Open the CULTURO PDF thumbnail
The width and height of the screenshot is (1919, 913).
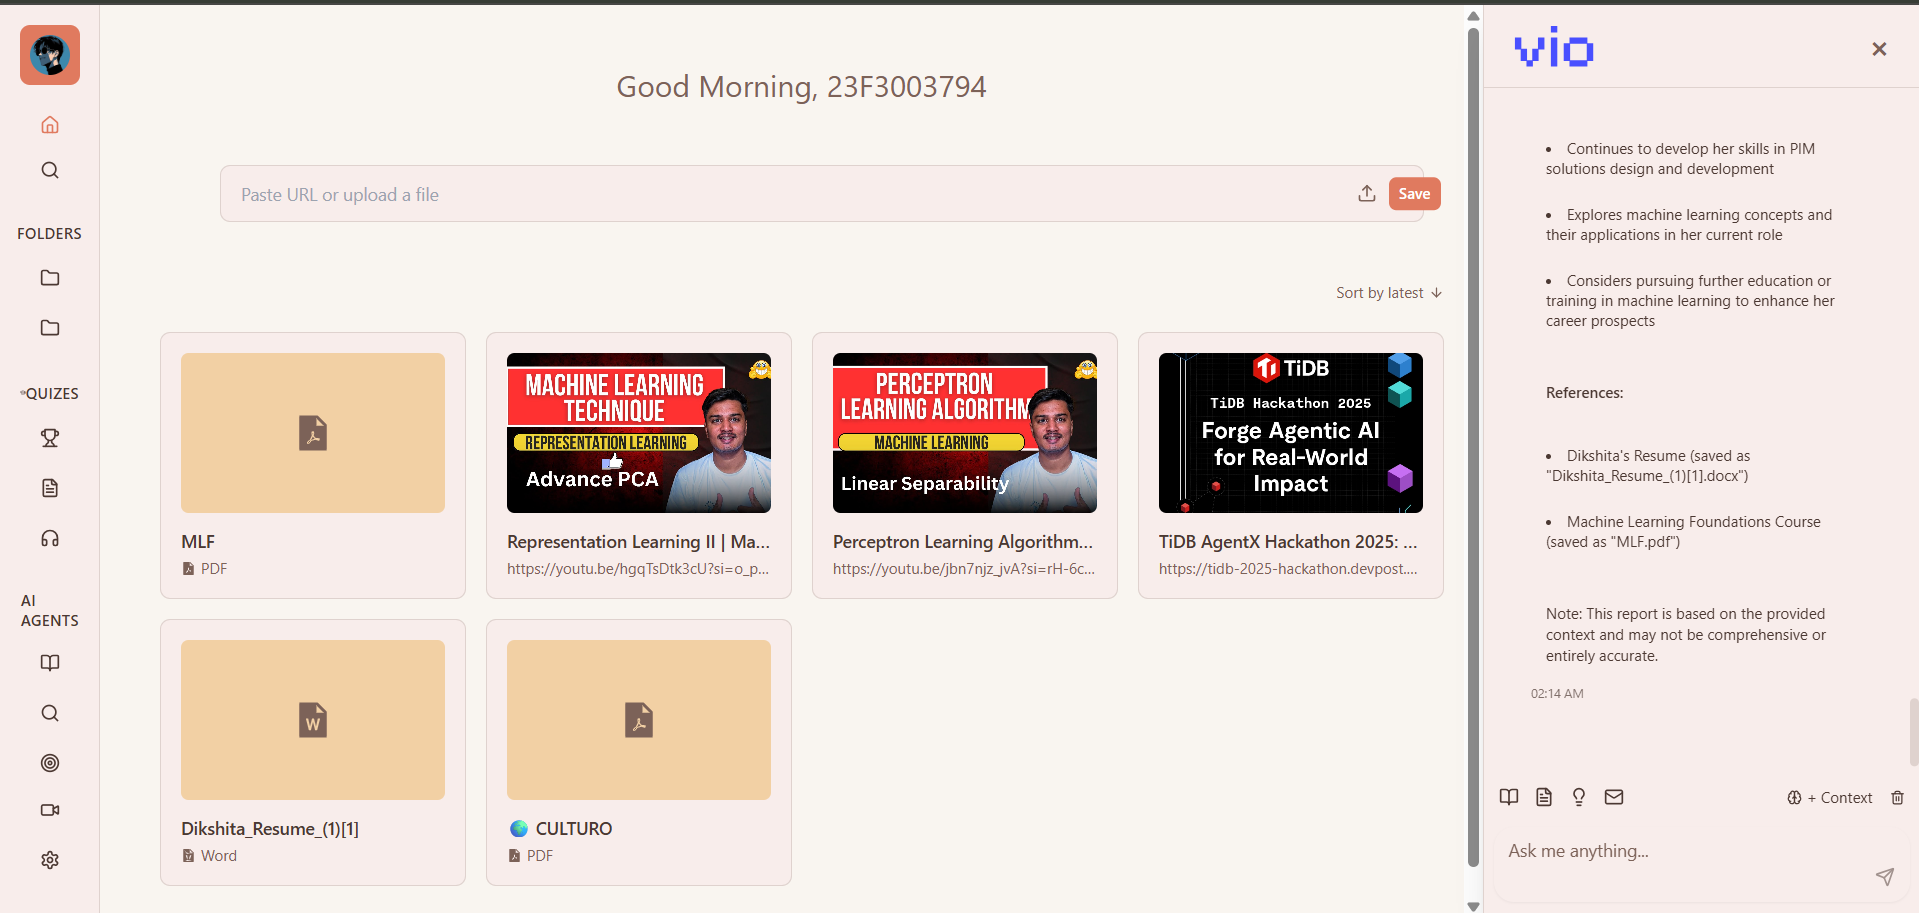coord(639,720)
